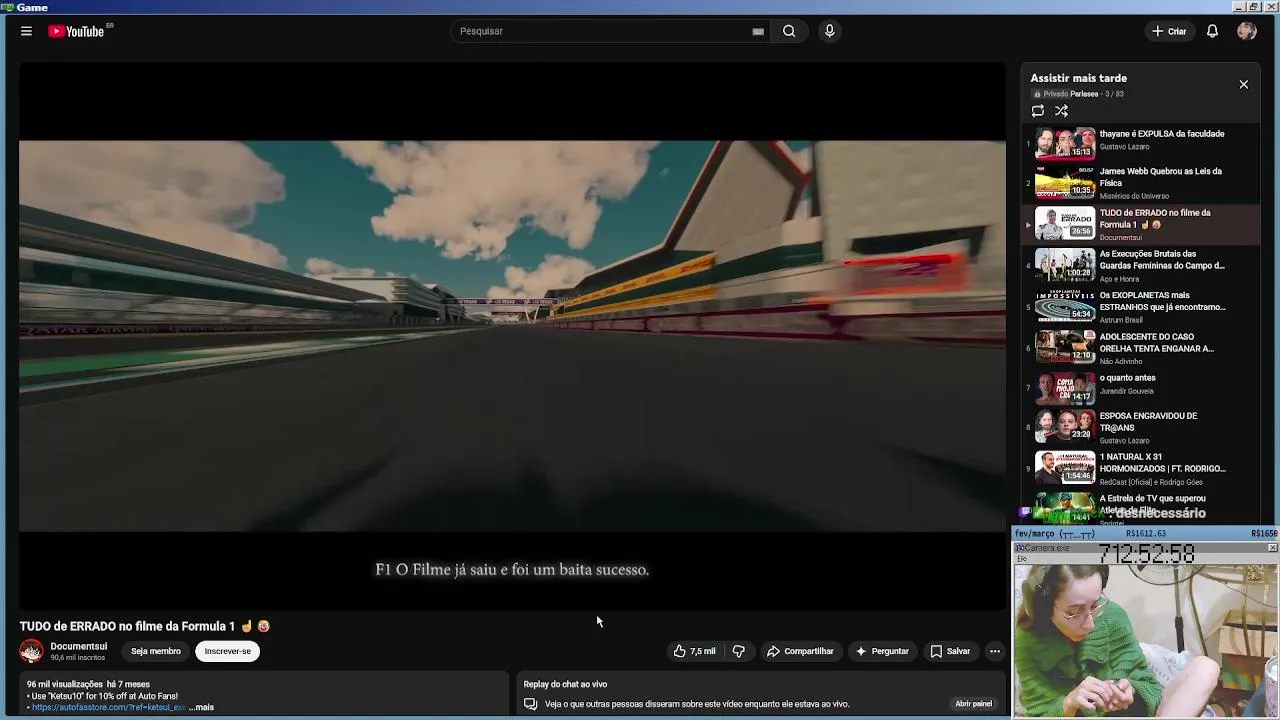The width and height of the screenshot is (1280, 720).
Task: Toggle playlist shuffle icon
Action: [x=1061, y=111]
